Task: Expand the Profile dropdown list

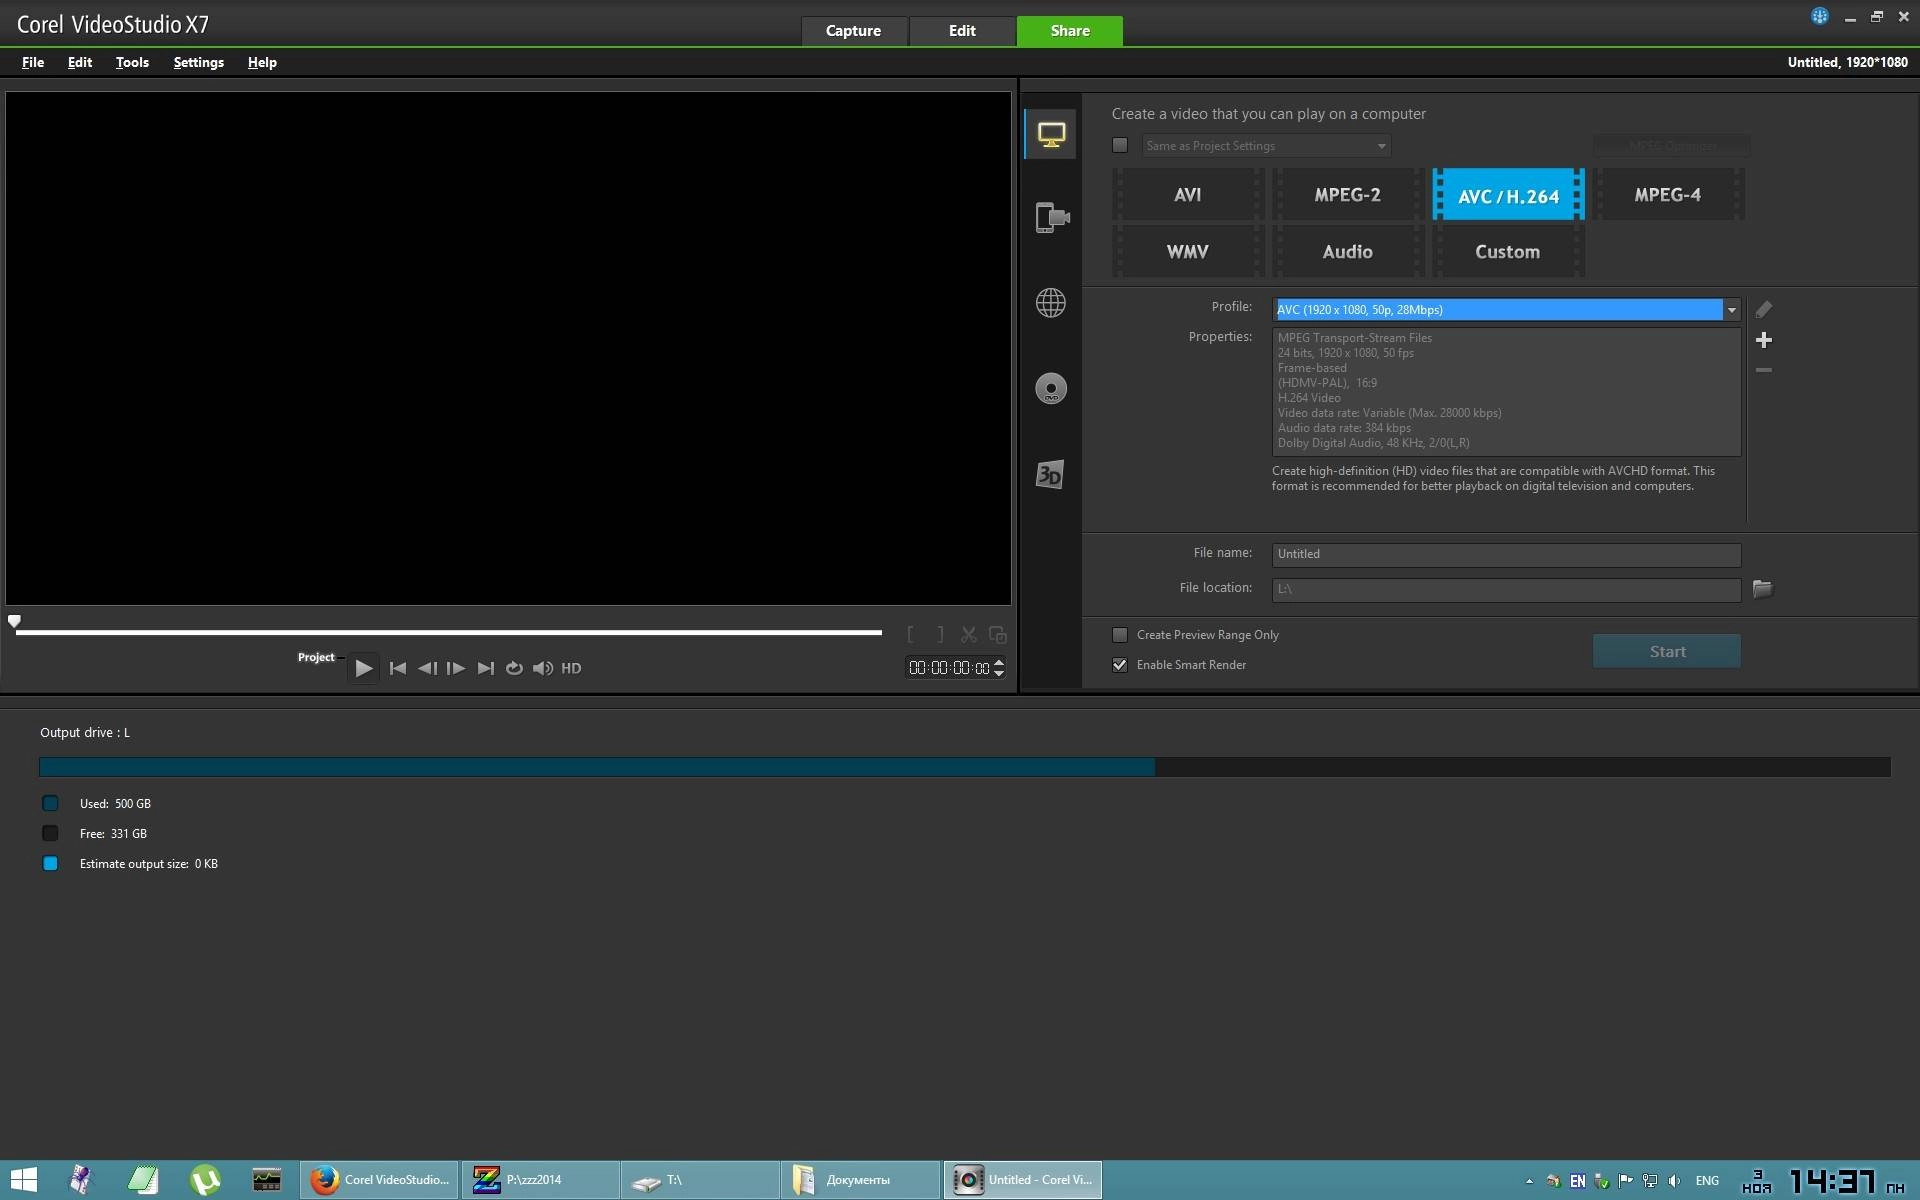Action: [x=1731, y=310]
